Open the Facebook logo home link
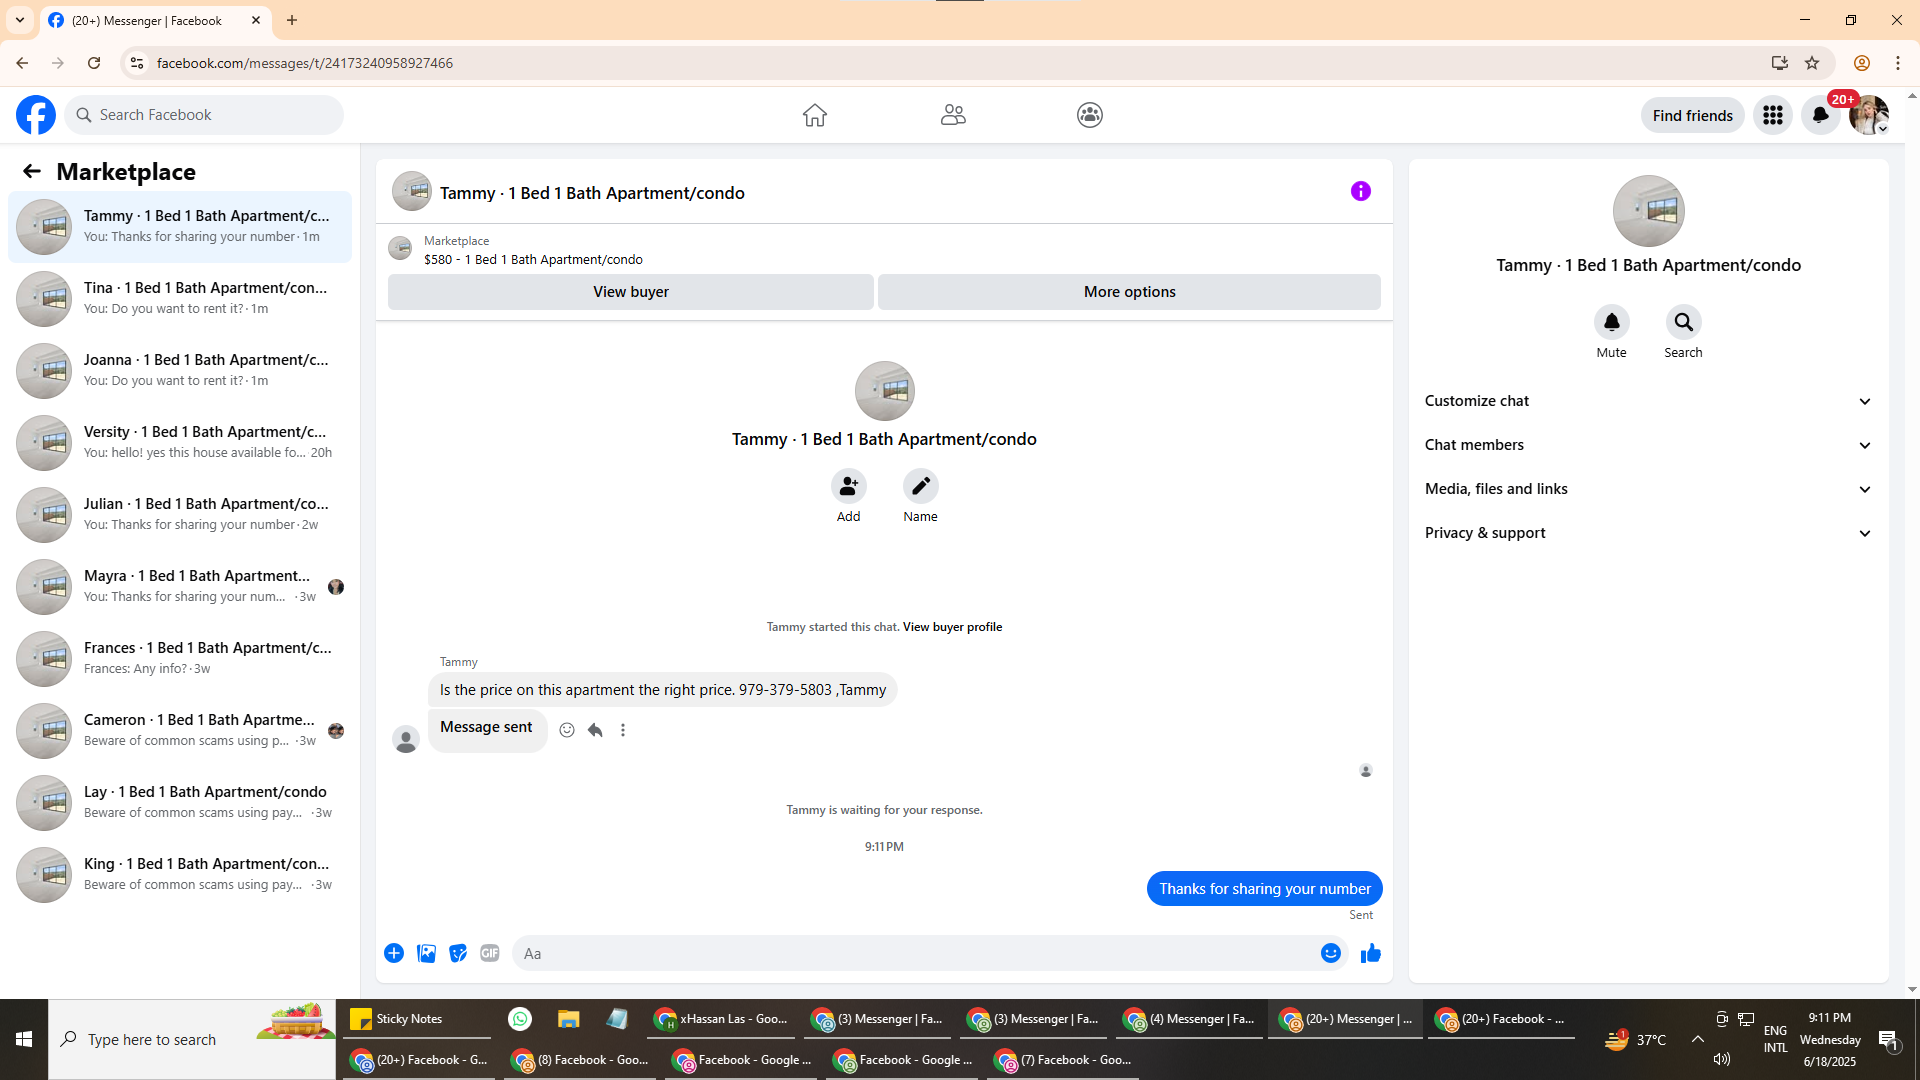Image resolution: width=1920 pixels, height=1080 pixels. click(36, 115)
